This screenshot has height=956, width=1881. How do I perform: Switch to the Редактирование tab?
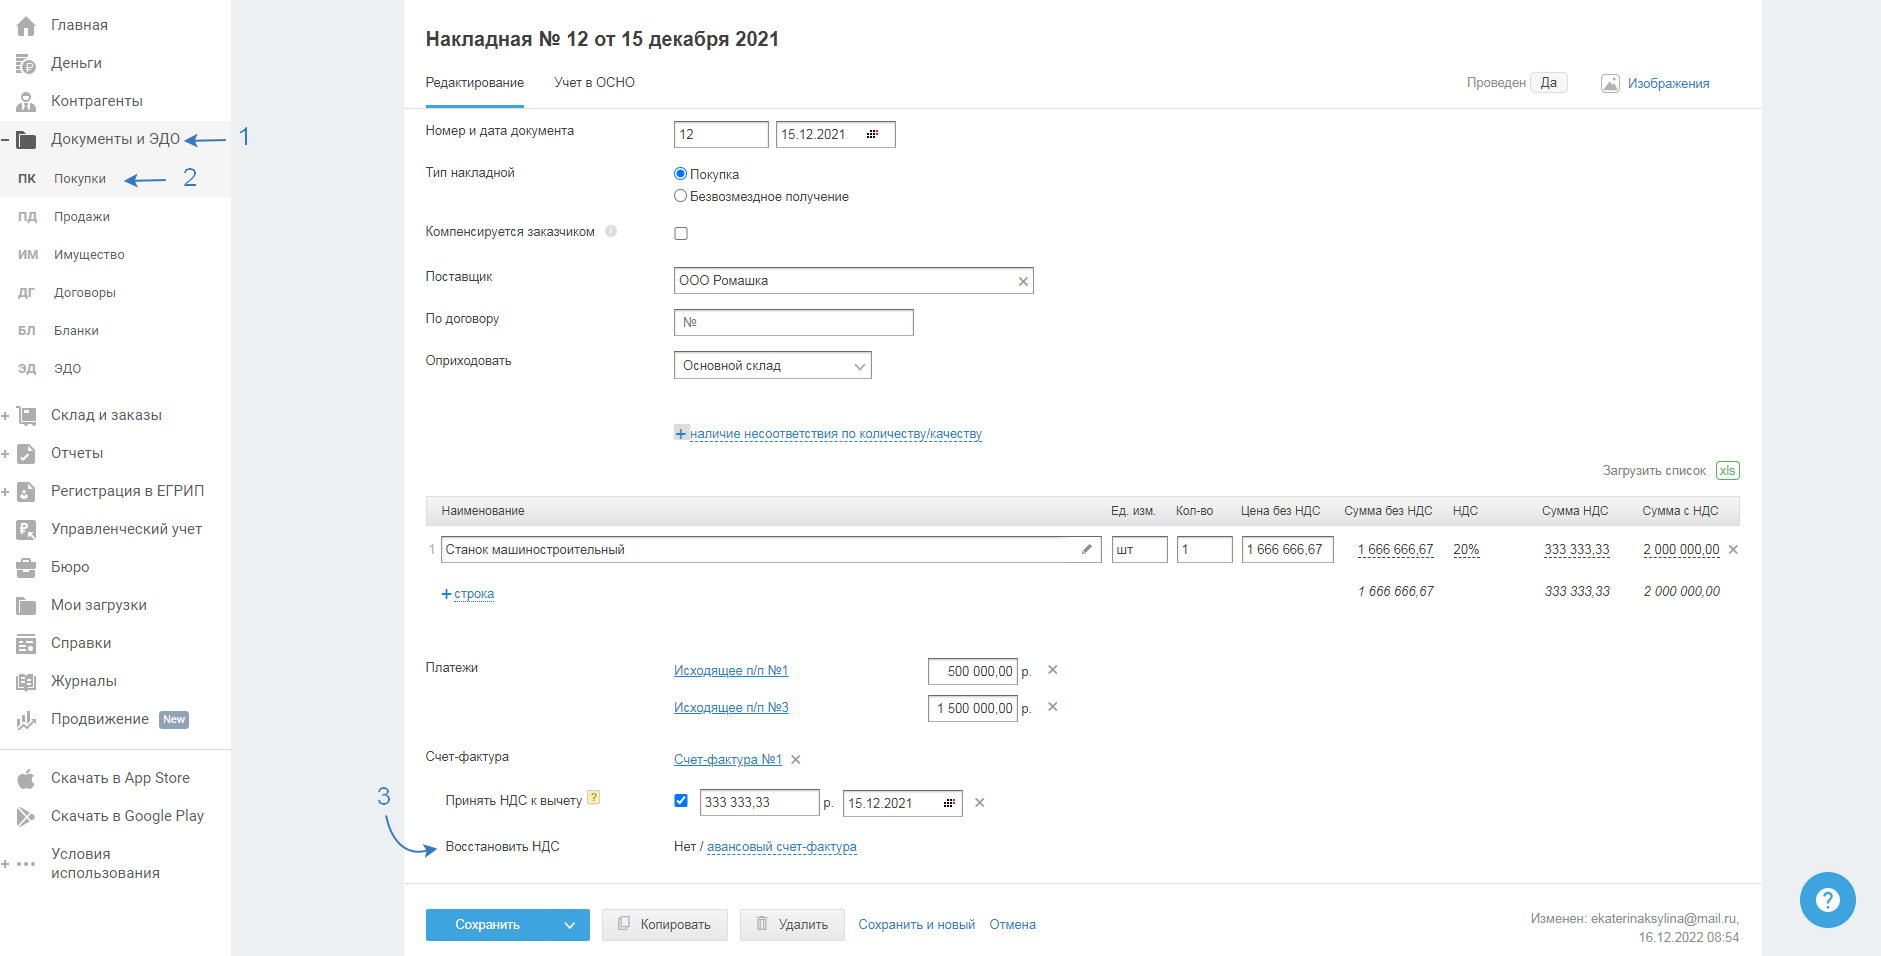[x=474, y=83]
